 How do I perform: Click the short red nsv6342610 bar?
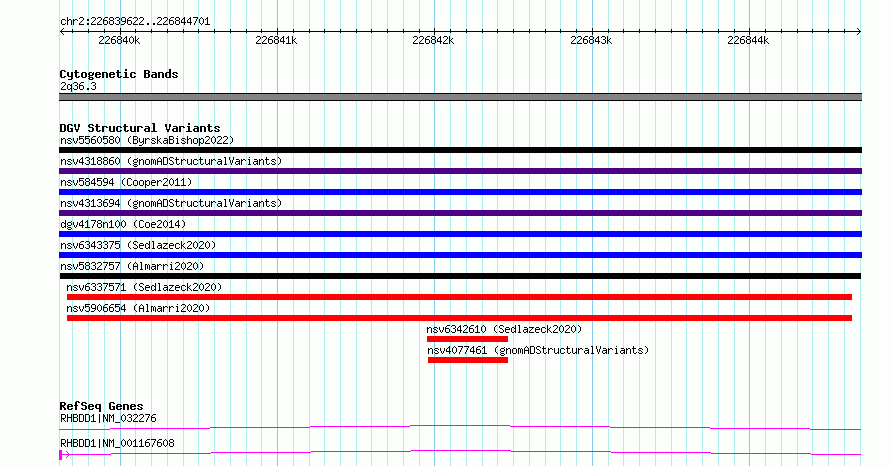coord(468,339)
